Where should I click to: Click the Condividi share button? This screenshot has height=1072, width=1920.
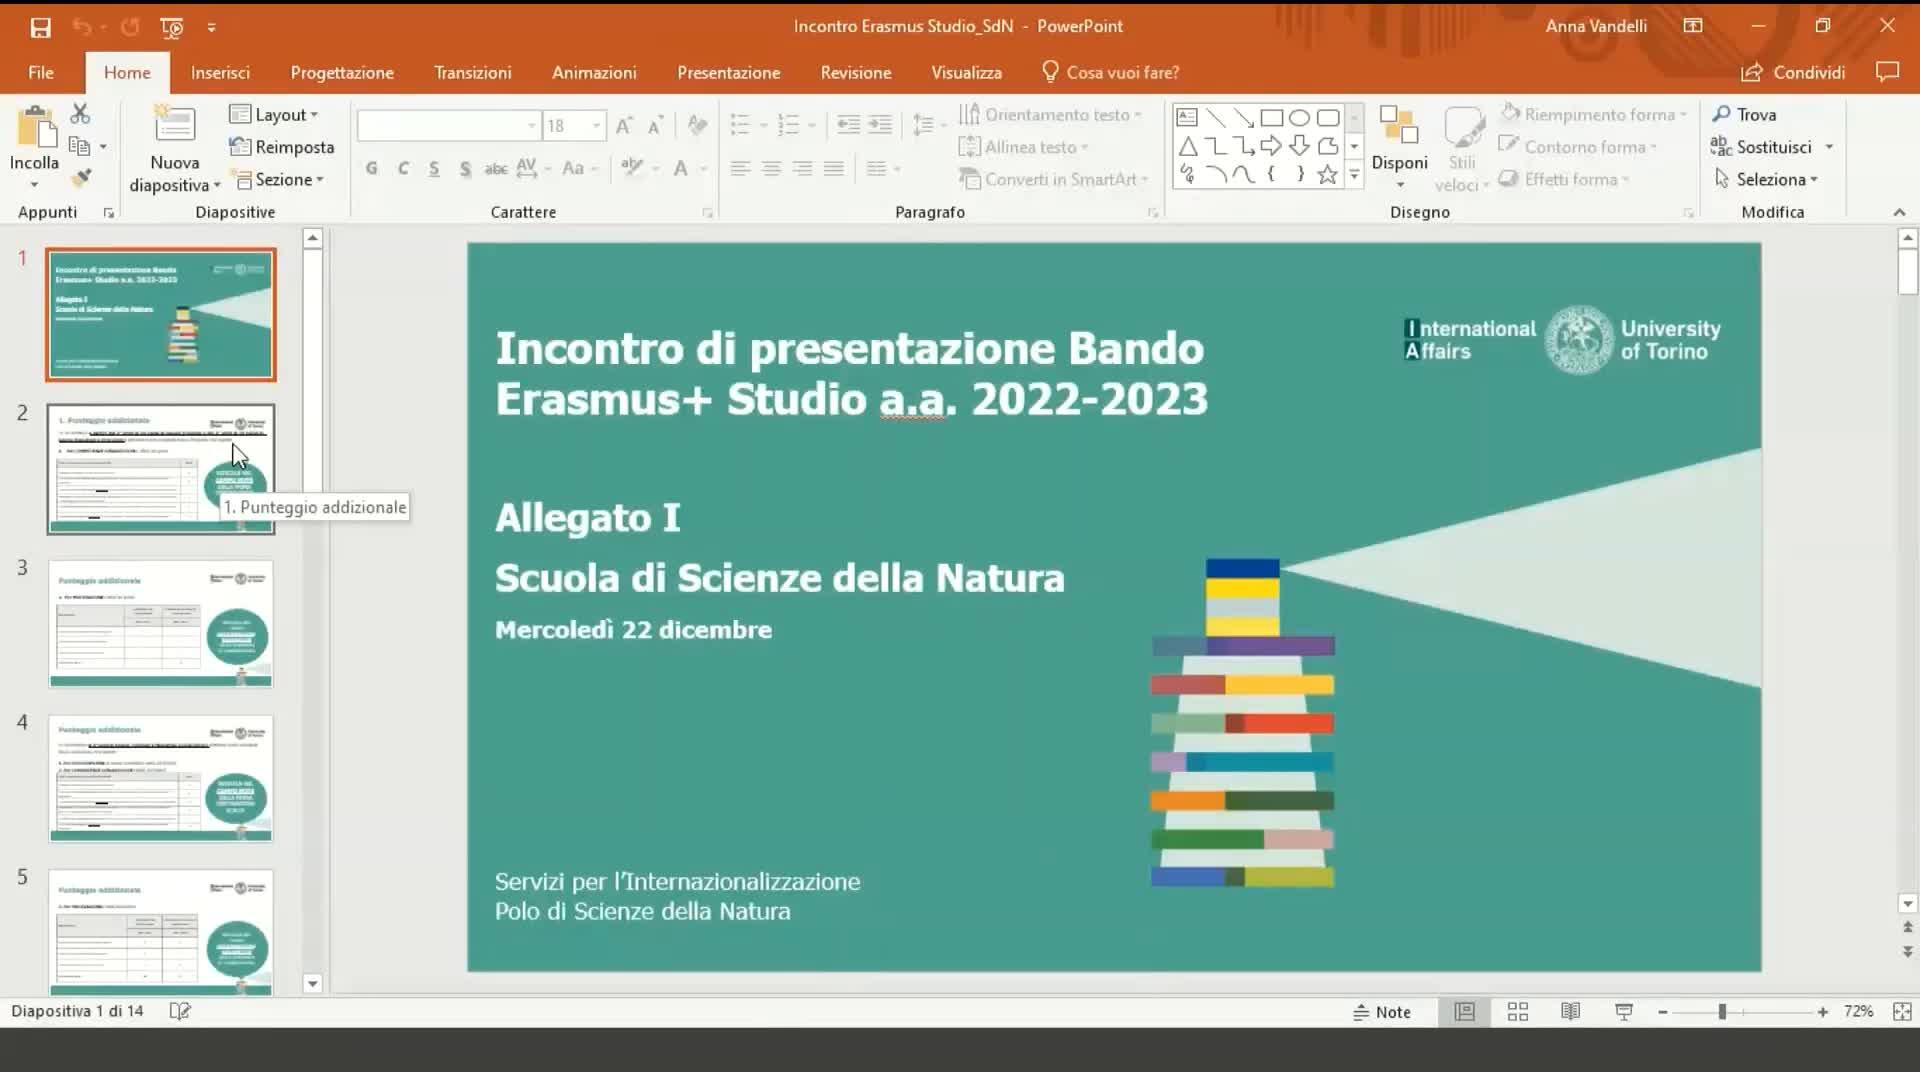coord(1793,72)
